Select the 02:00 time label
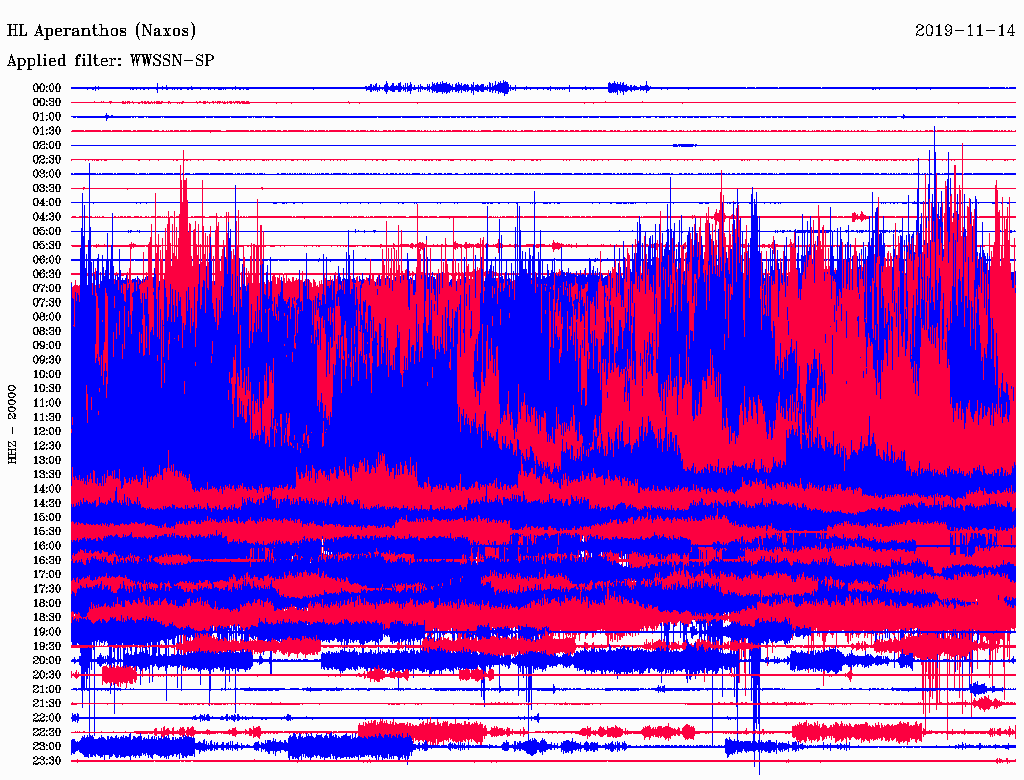1024x780 pixels. click(47, 145)
